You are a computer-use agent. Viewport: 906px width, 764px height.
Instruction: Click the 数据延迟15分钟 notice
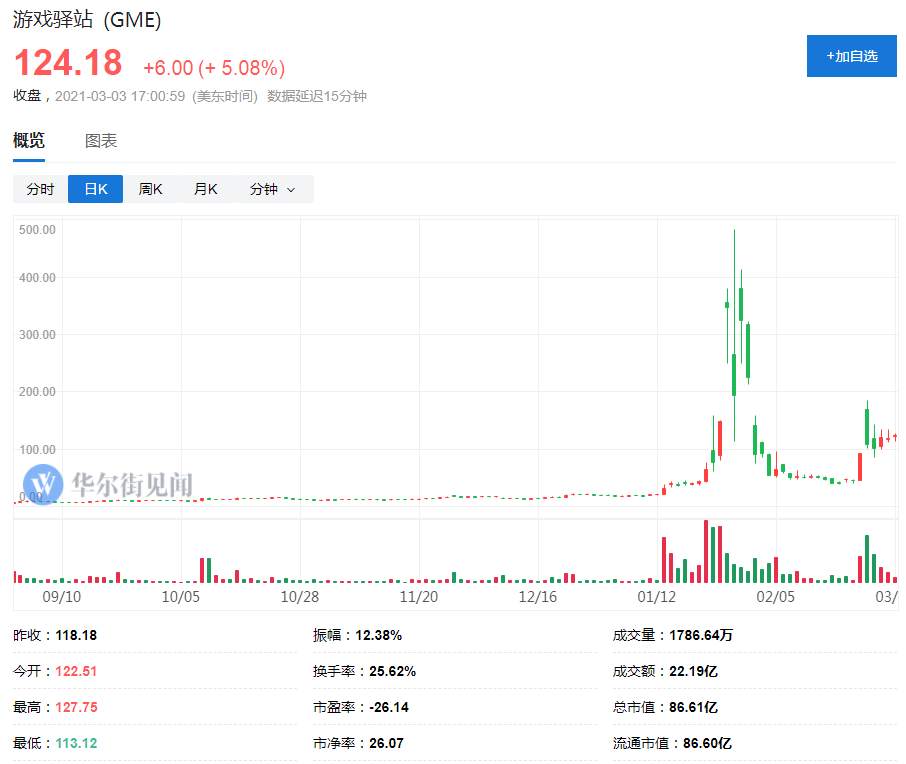point(317,96)
